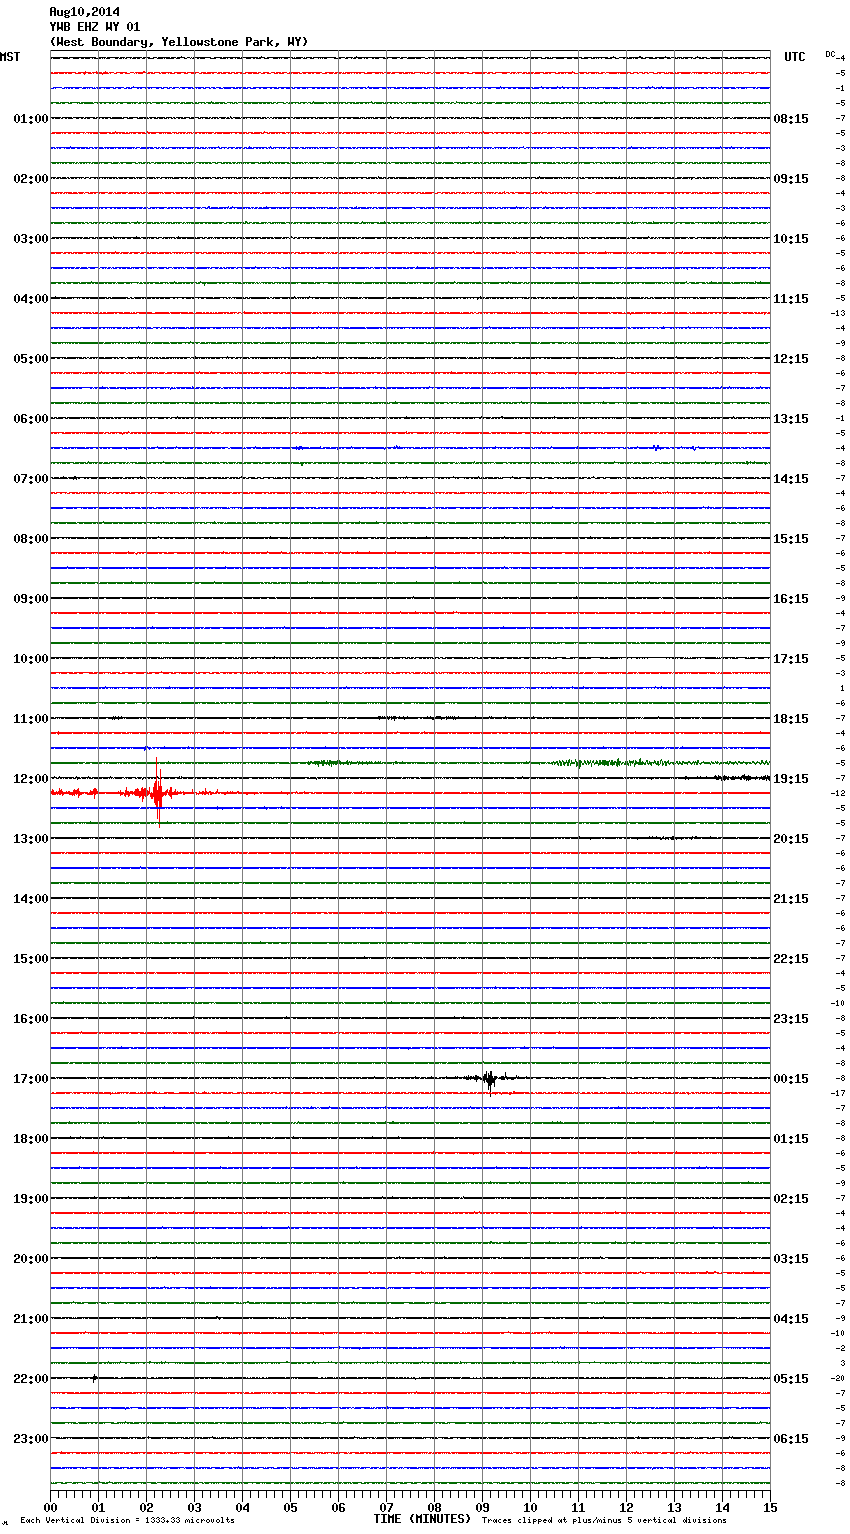Select the 11:00 MST time label

[x=30, y=719]
